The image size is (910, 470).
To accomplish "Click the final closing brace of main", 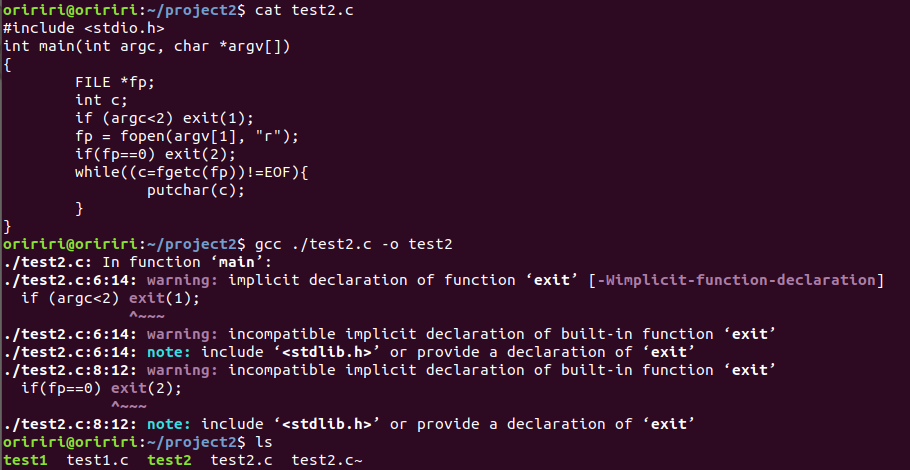I will (8, 226).
